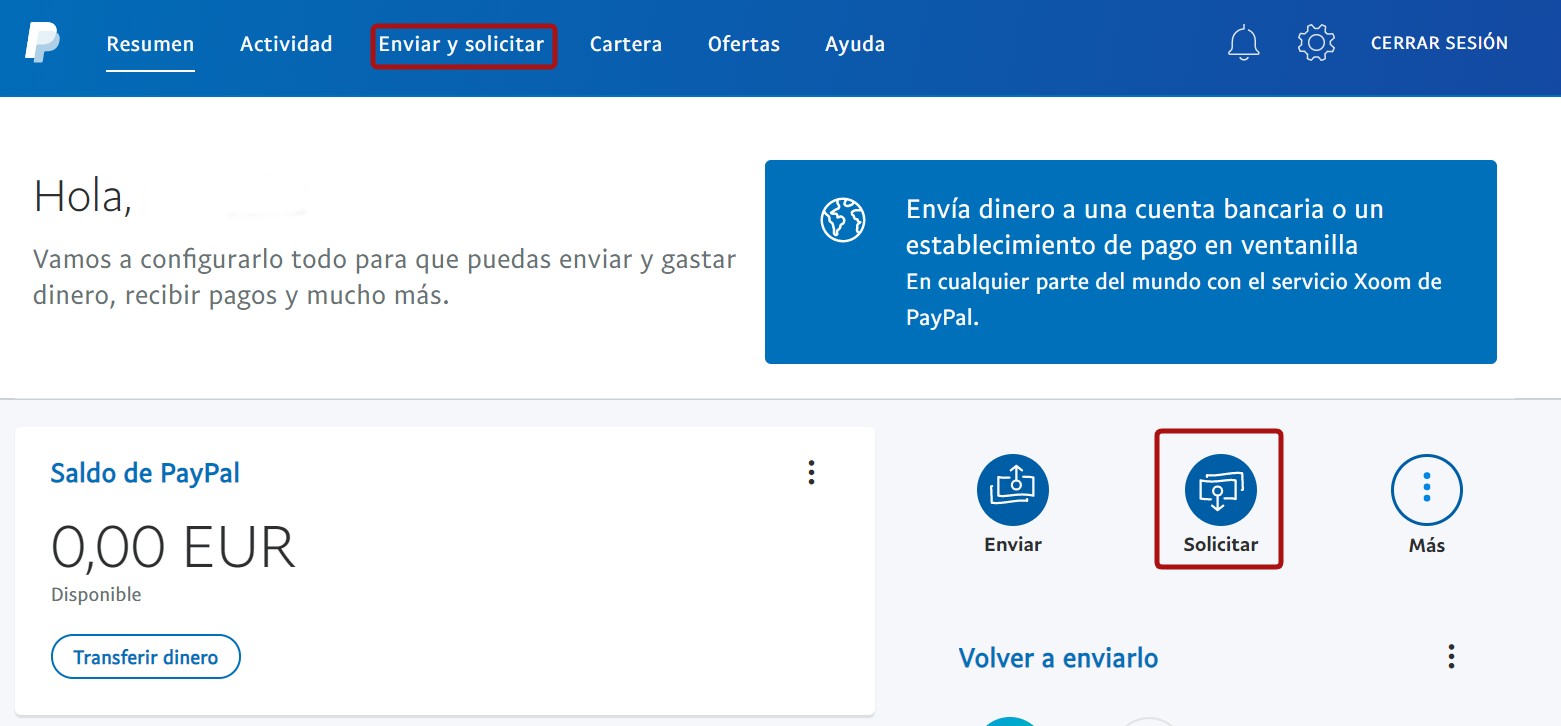Screen dimensions: 1561x726
Task: Click the Disponible label
Action: [x=96, y=595]
